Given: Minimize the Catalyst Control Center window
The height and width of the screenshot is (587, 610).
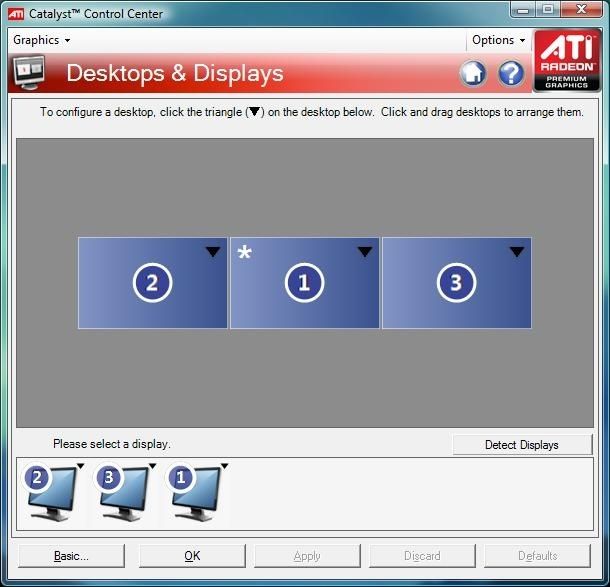Looking at the screenshot, I should tap(523, 10).
